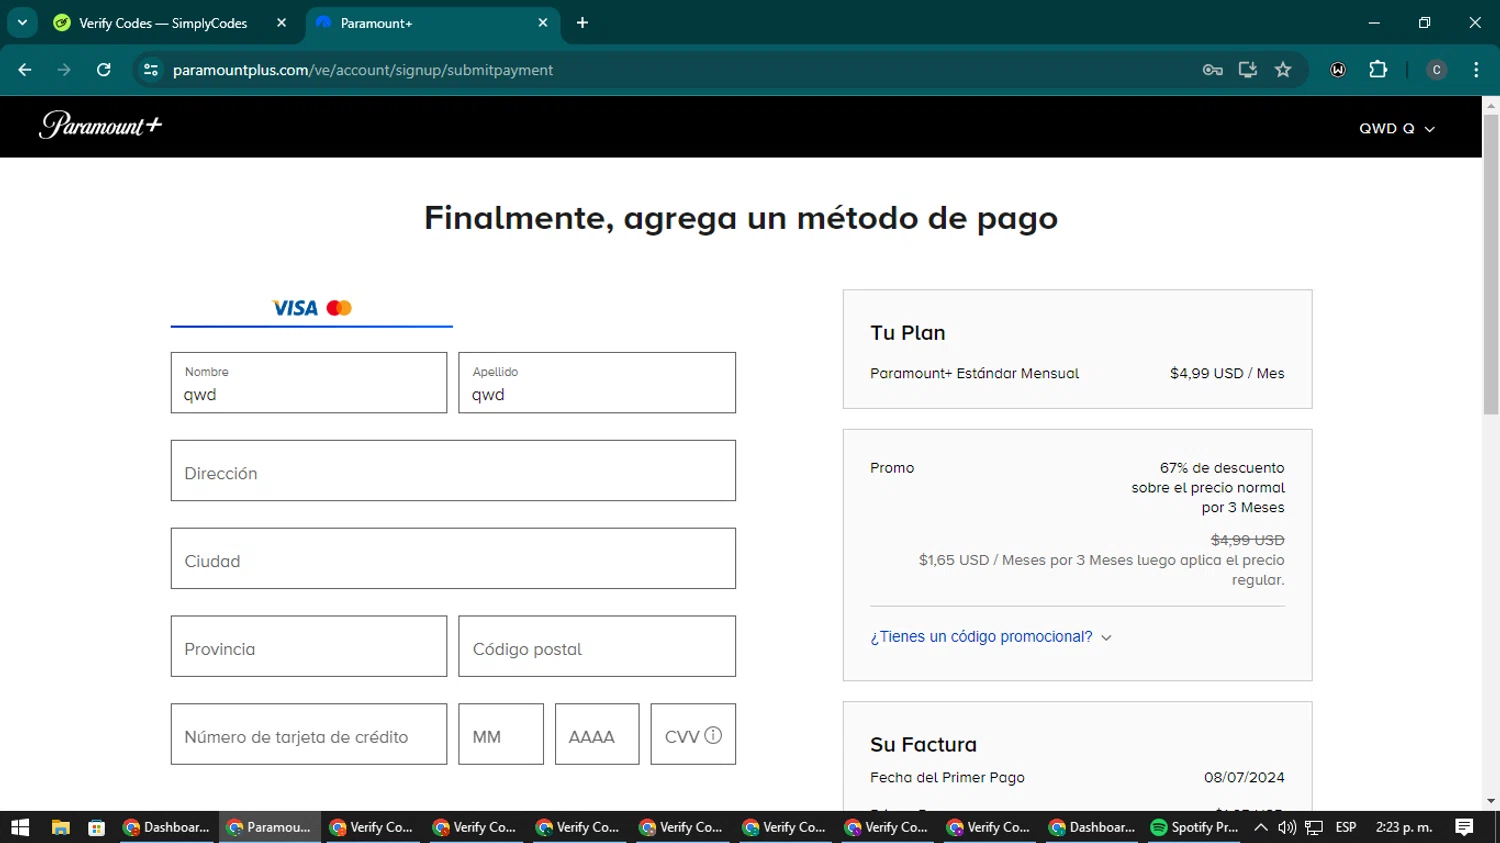The image size is (1500, 843).
Task: Click the AAAA expiration year field
Action: point(597,735)
